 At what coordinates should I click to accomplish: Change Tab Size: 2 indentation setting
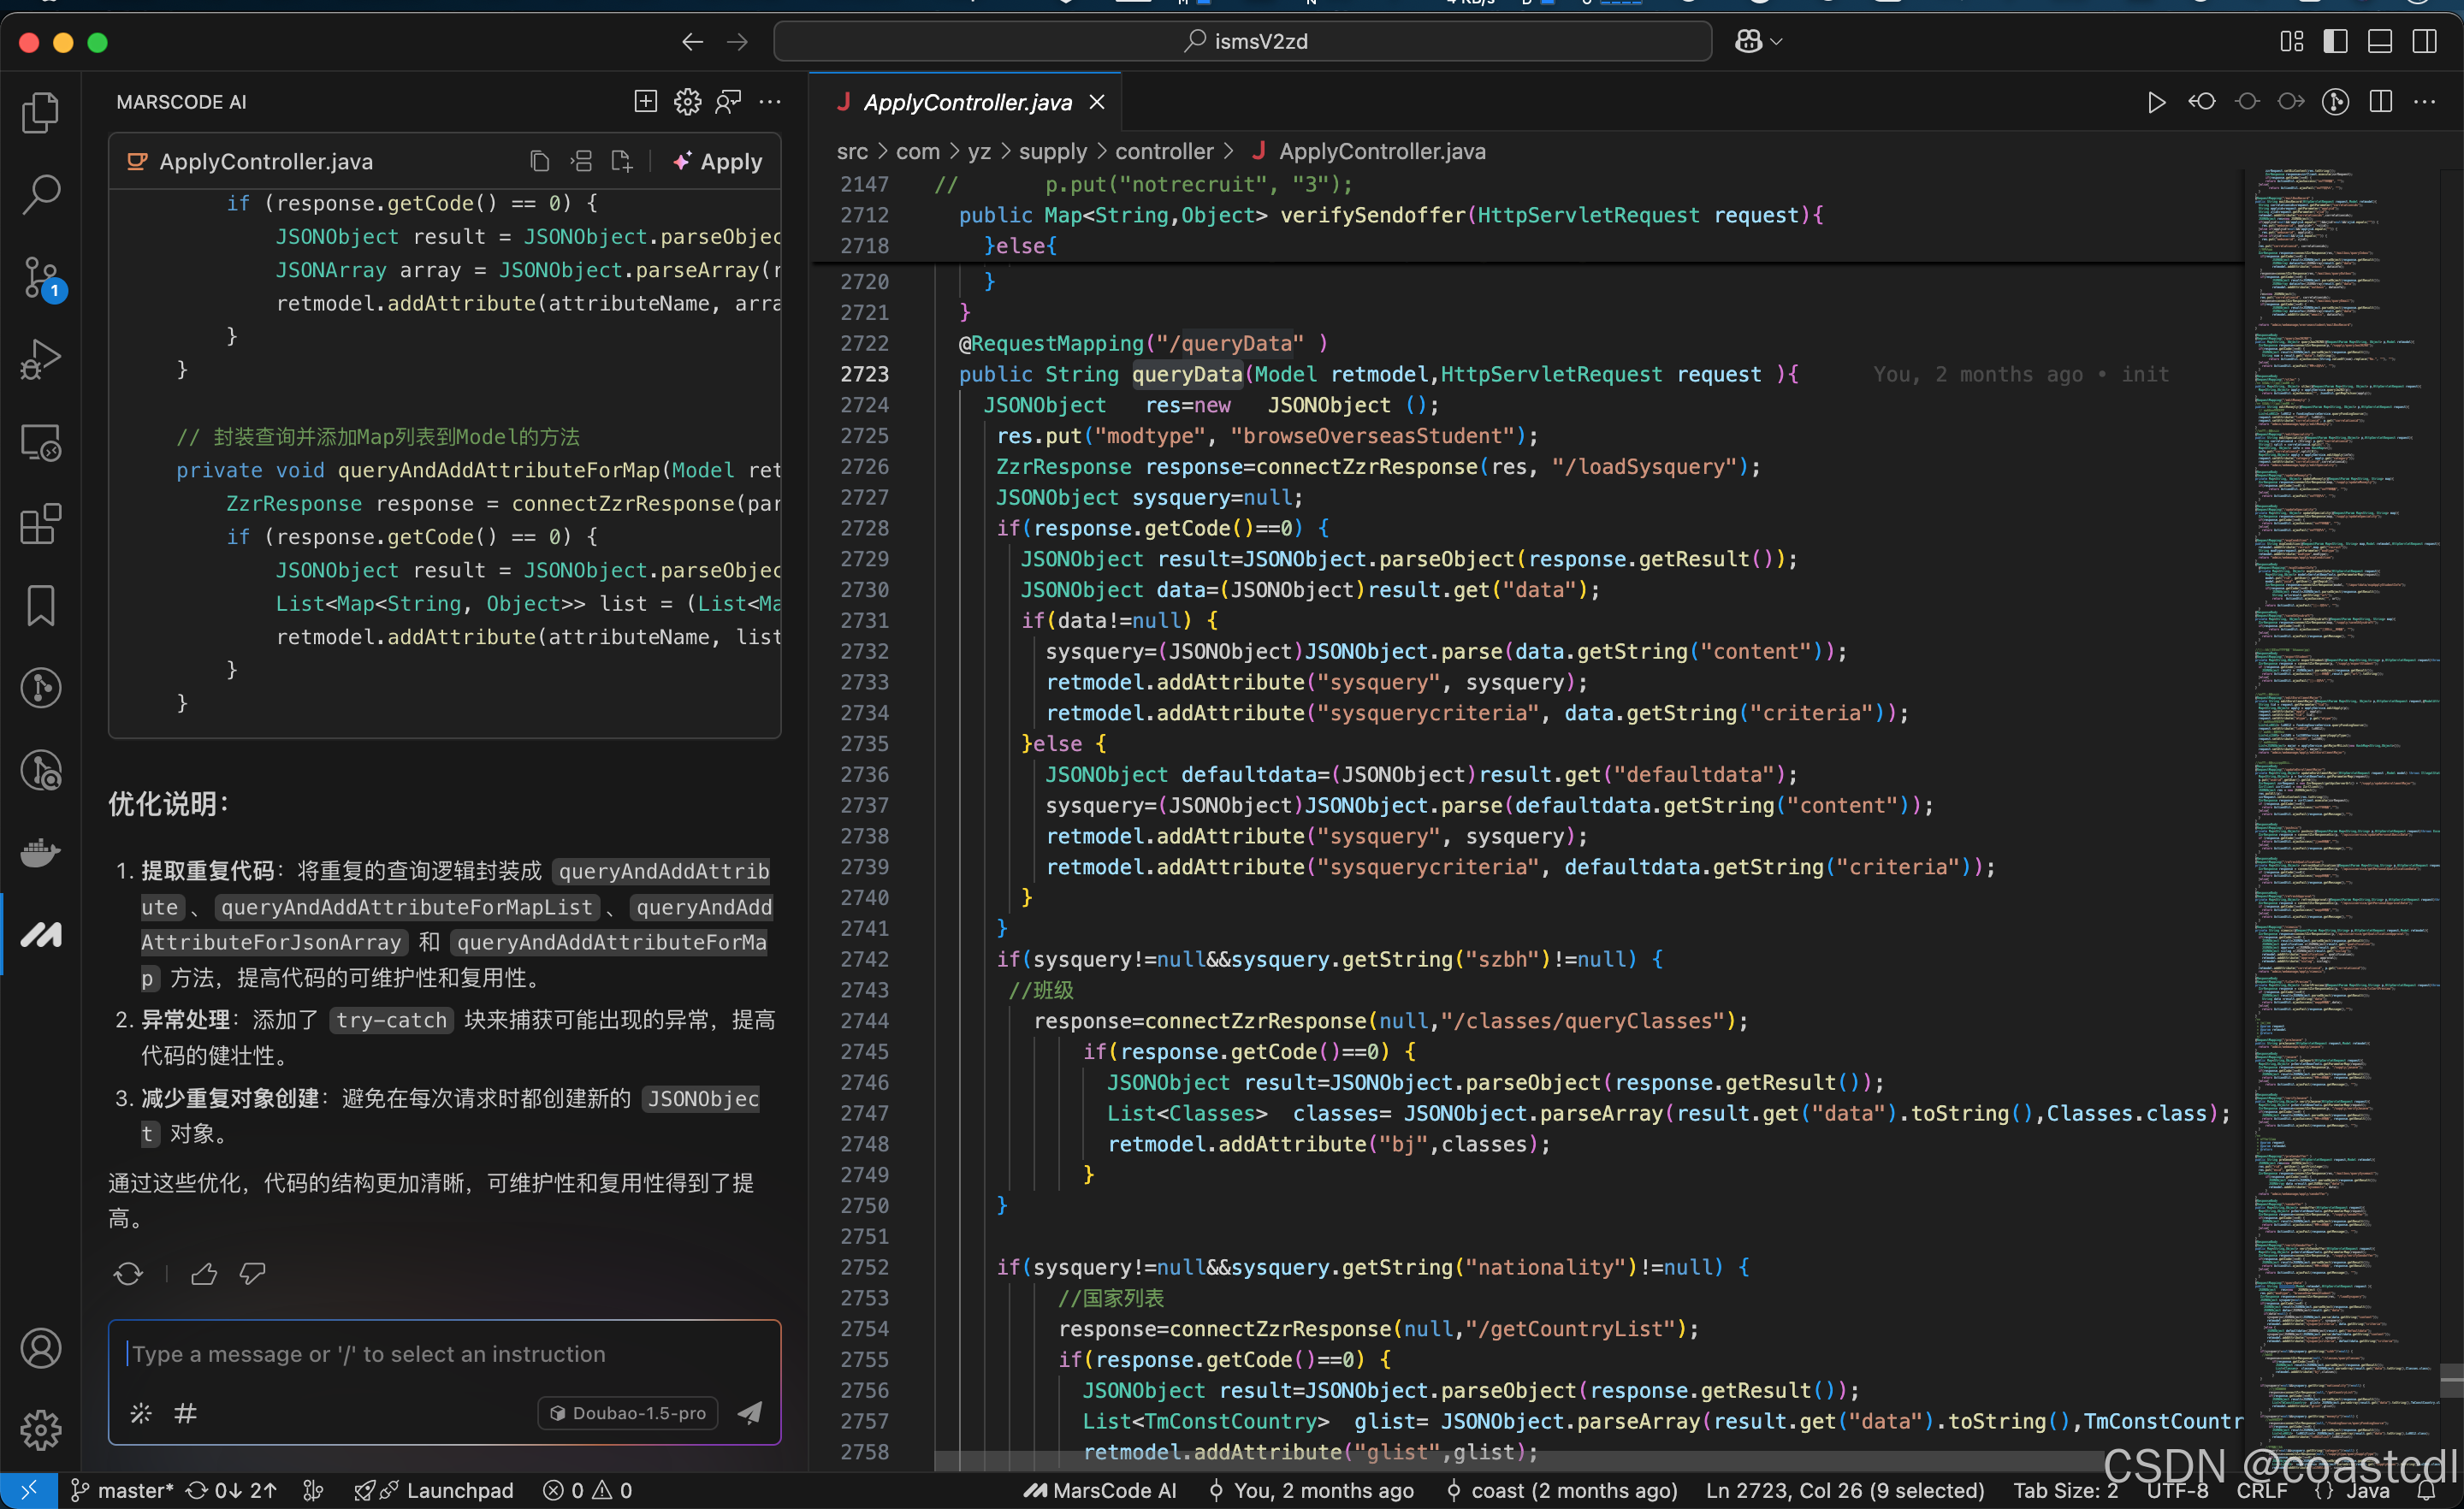pos(2066,1490)
